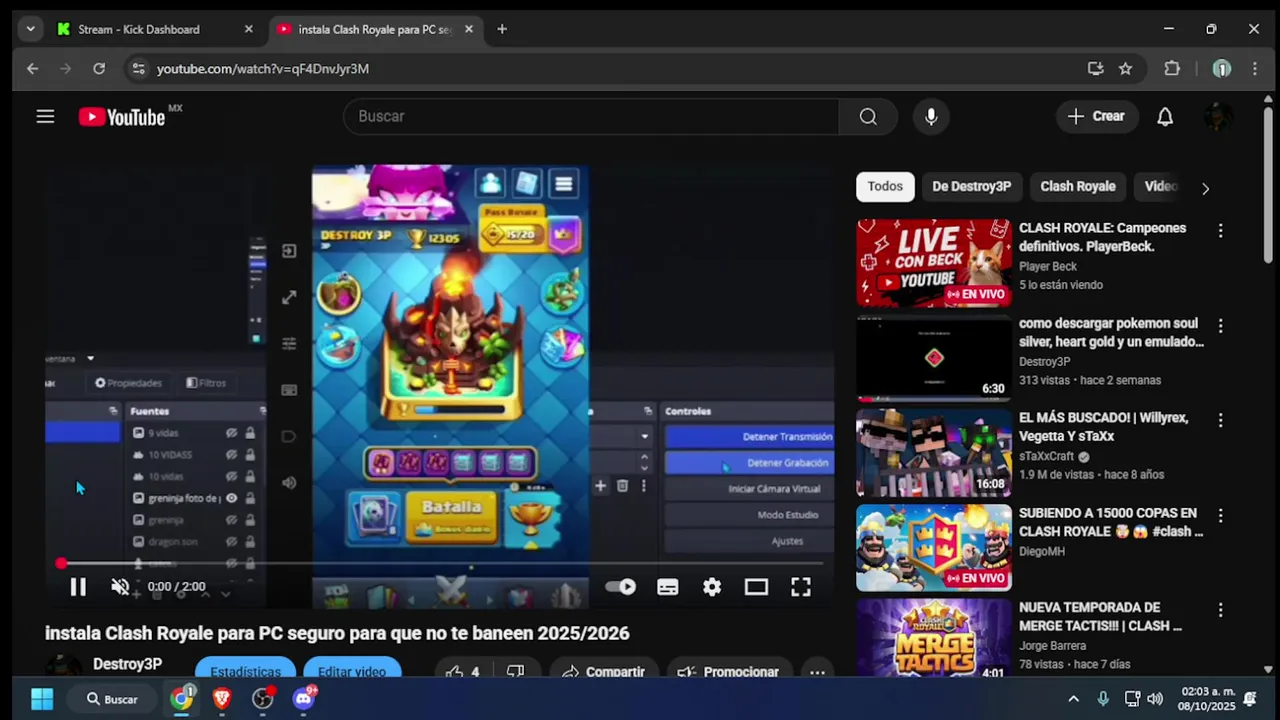Open options for pokemon soul silver video
The height and width of the screenshot is (720, 1280).
(1220, 326)
